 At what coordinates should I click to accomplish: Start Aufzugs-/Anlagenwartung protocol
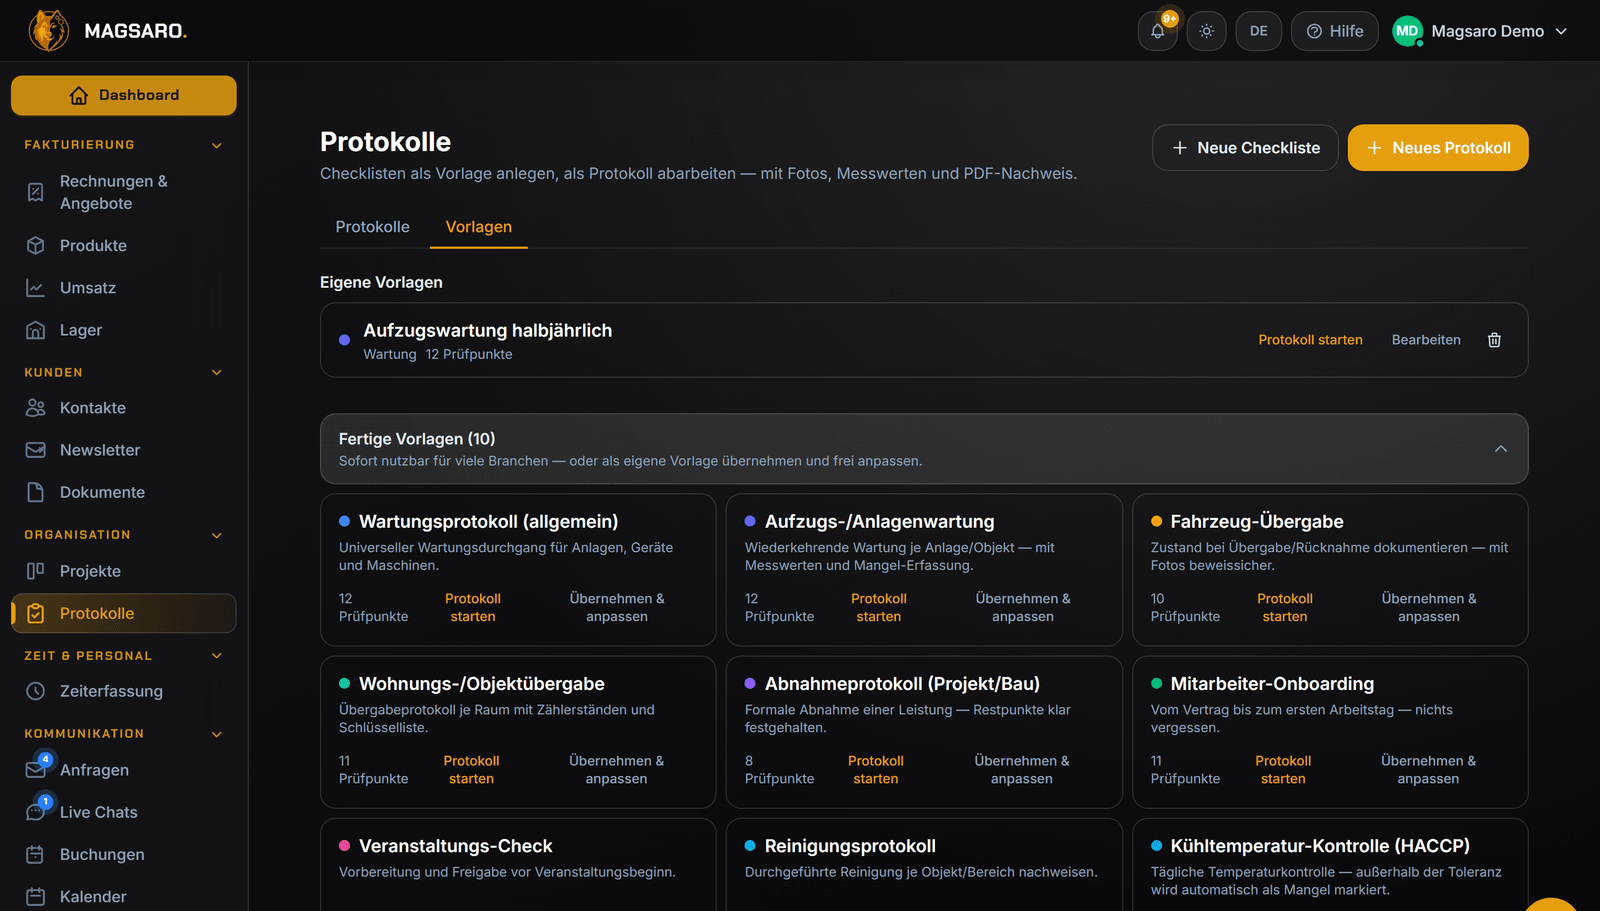pyautogui.click(x=879, y=608)
